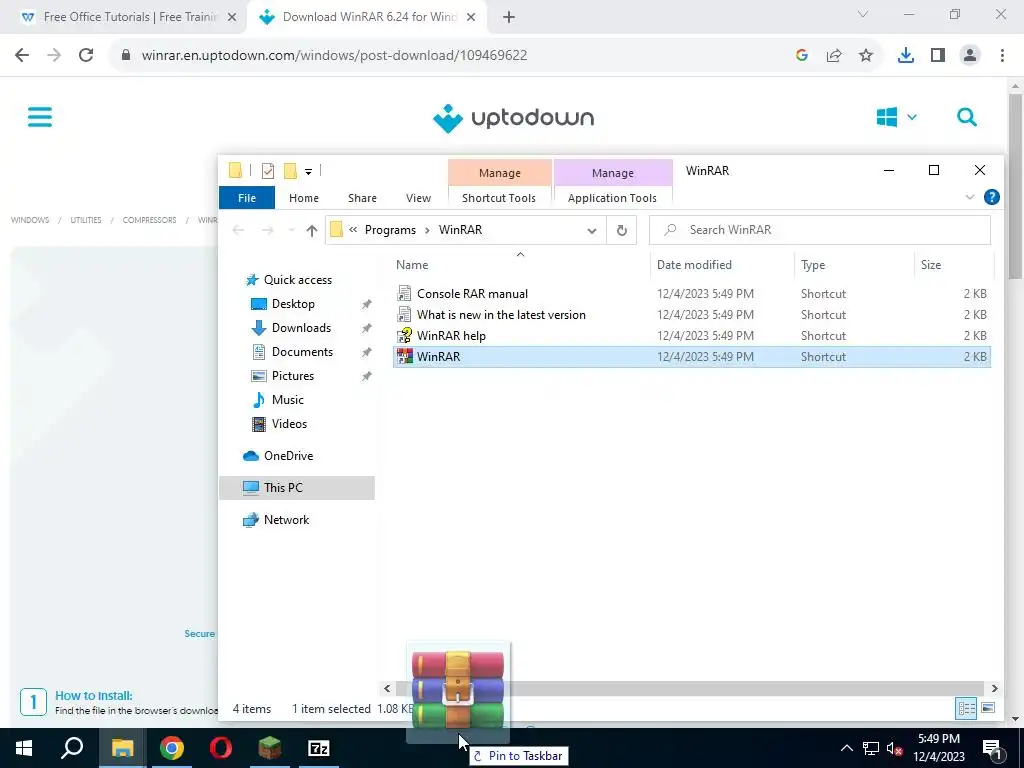Switch to large icons view icon

988,709
